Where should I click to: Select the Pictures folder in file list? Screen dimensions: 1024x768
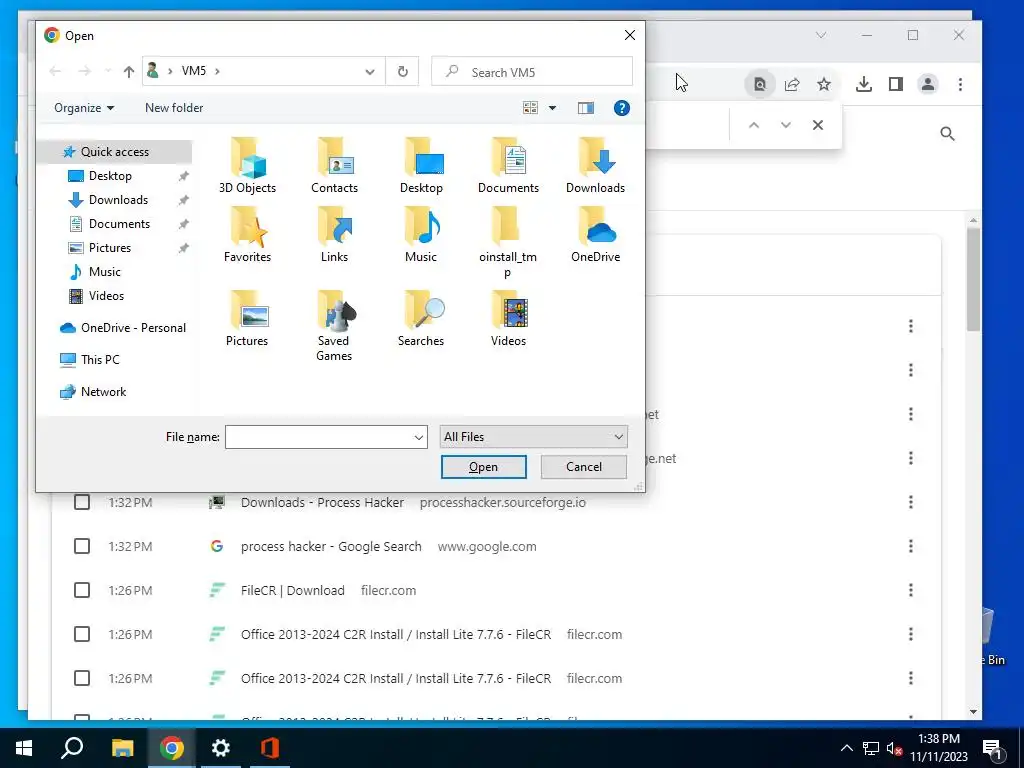pyautogui.click(x=247, y=319)
